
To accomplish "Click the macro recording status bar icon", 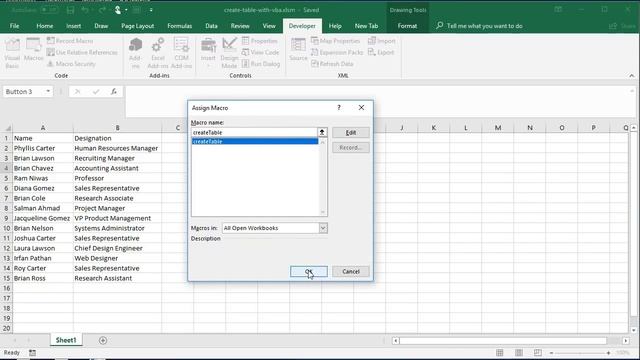I will tap(32, 353).
